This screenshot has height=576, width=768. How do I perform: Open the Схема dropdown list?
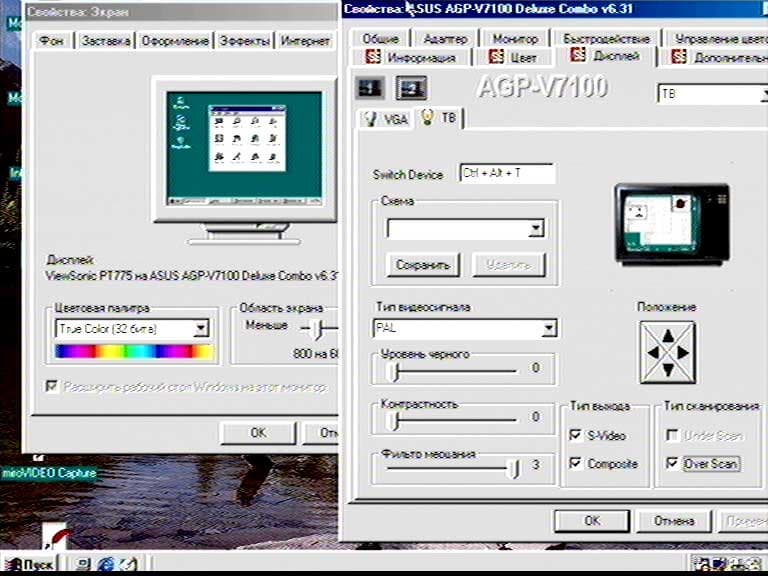pyautogui.click(x=536, y=228)
